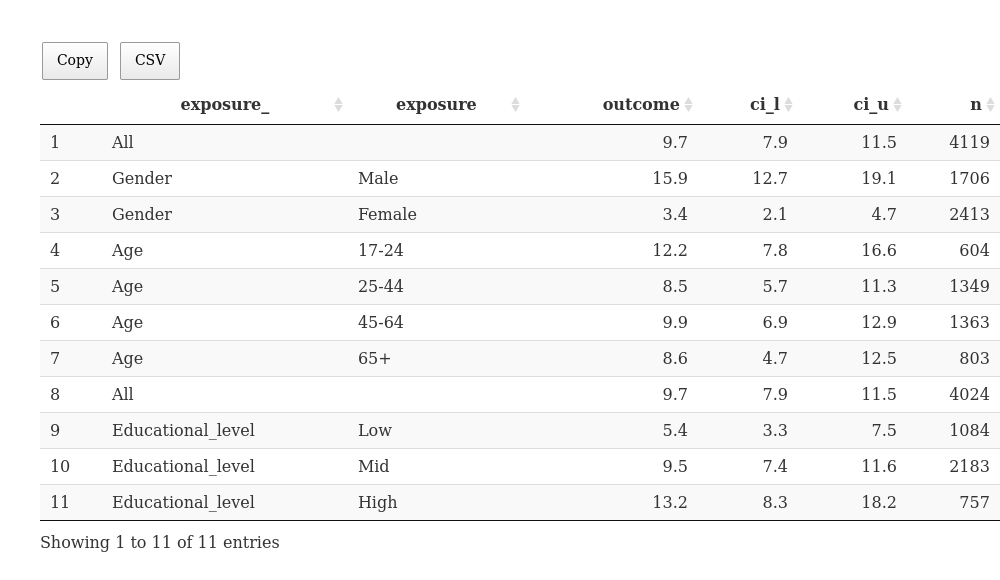Image resolution: width=1000 pixels, height=580 pixels.
Task: Click the outcome value 13.2
Action: [670, 503]
